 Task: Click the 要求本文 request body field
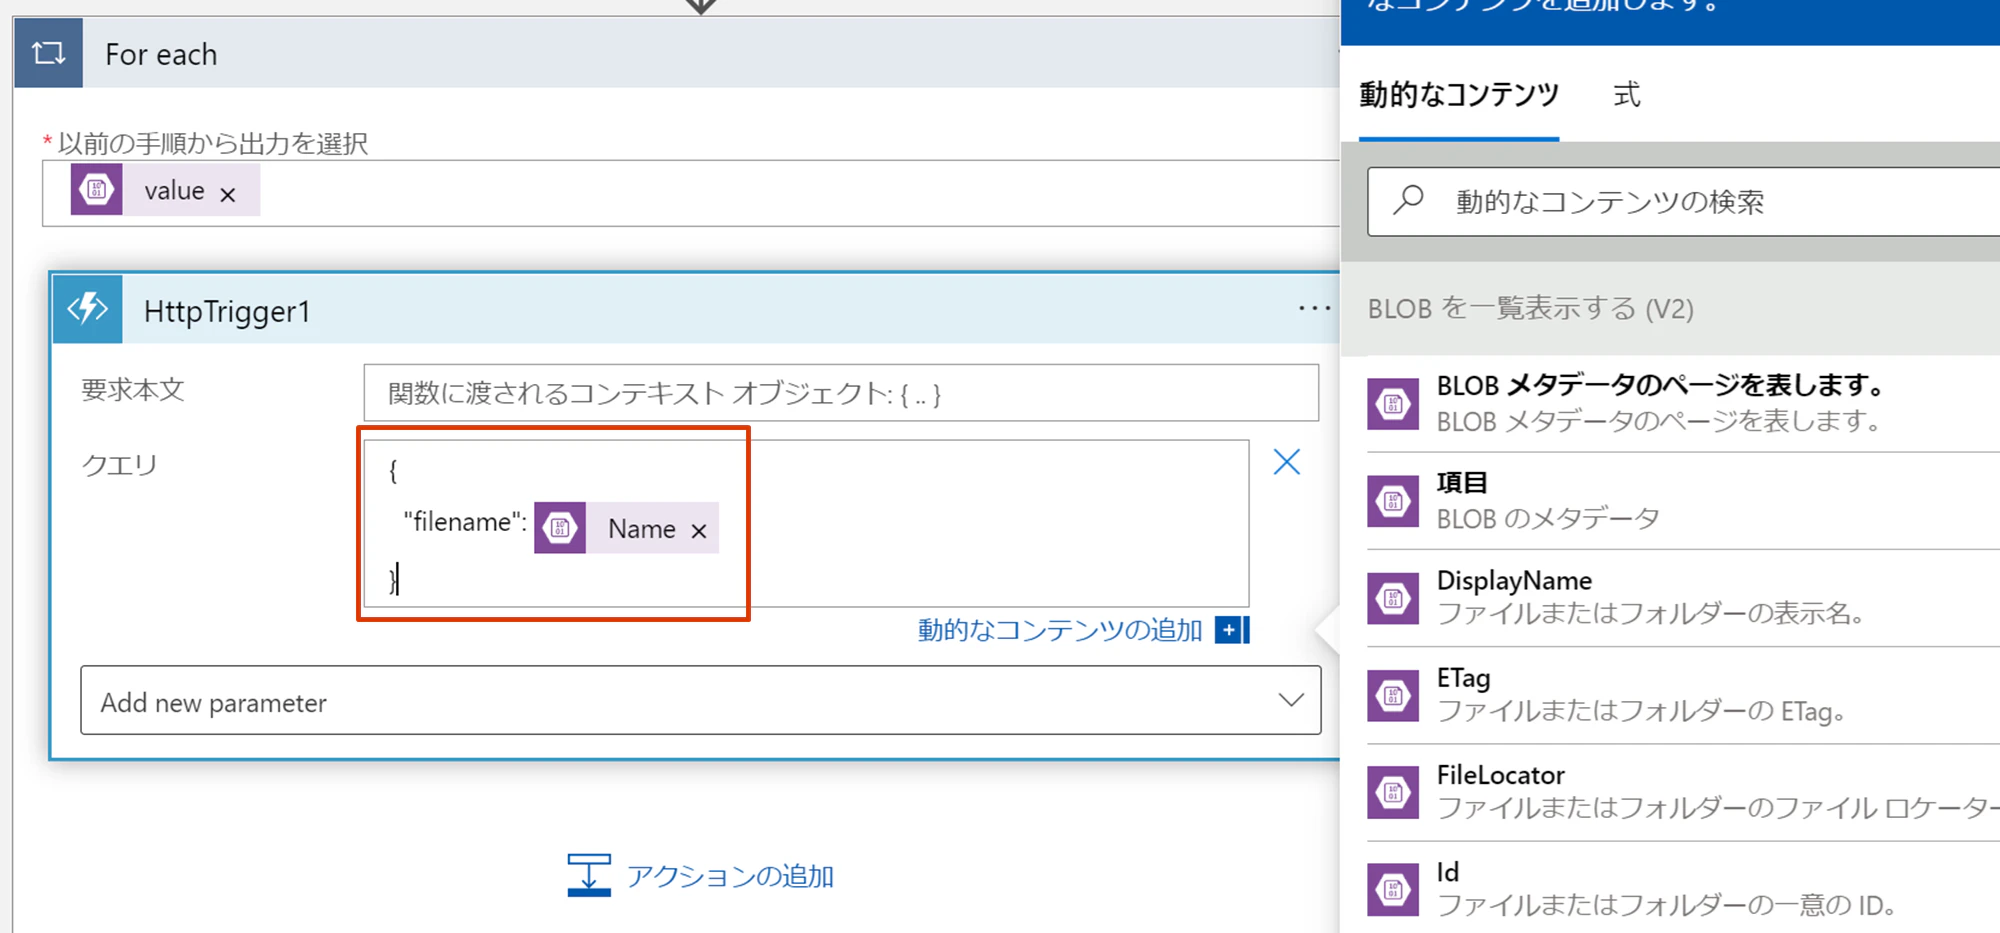point(841,393)
